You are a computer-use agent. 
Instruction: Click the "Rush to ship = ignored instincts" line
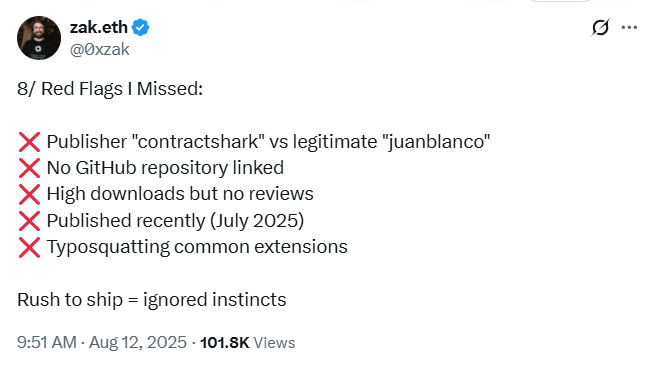(152, 300)
